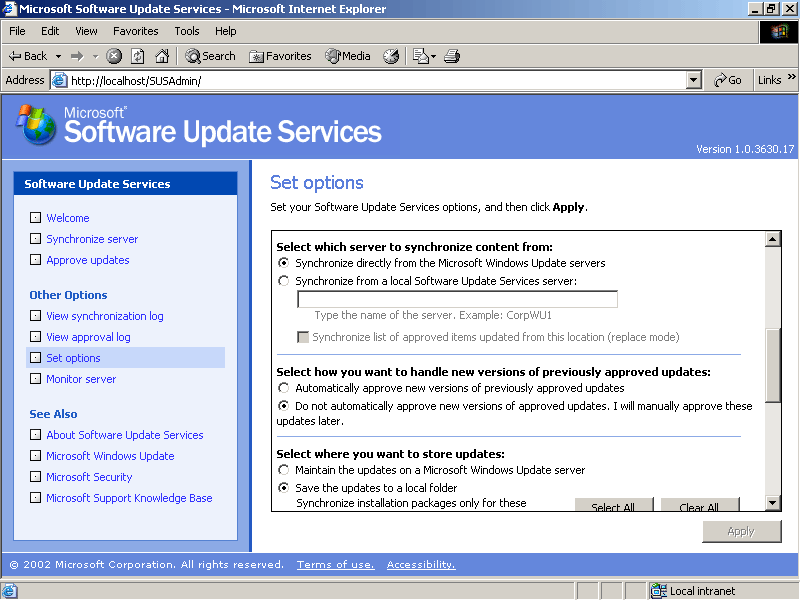Open the Approve updates link
Viewport: 800px width, 600px height.
point(88,260)
